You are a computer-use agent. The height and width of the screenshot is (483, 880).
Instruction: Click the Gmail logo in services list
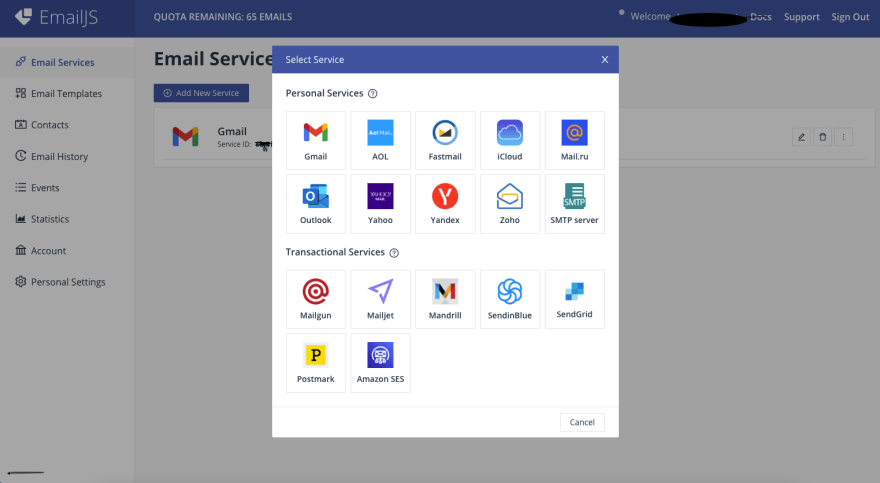(x=185, y=136)
